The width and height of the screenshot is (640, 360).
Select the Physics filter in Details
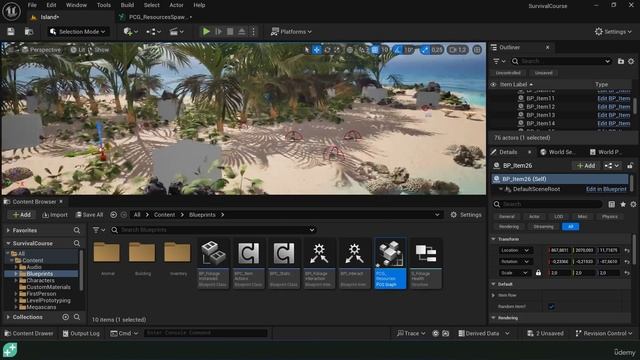pyautogui.click(x=609, y=216)
